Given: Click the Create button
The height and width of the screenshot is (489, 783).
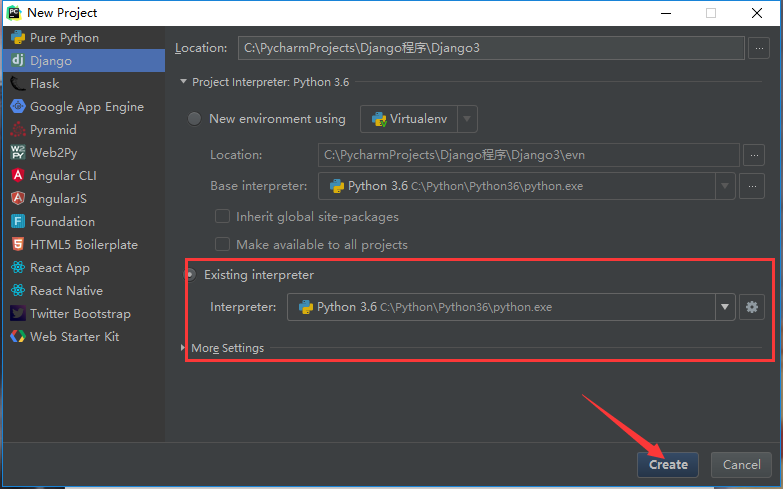Looking at the screenshot, I should [x=668, y=465].
